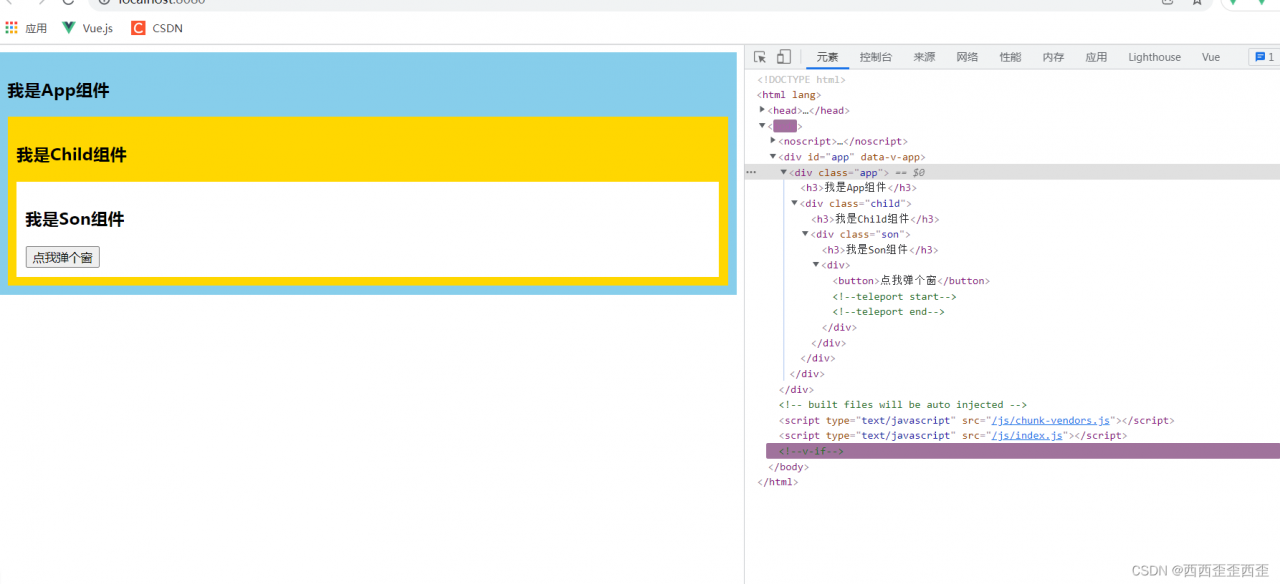Open the Lighthouse tab
The width and height of the screenshot is (1280, 584).
1154,57
